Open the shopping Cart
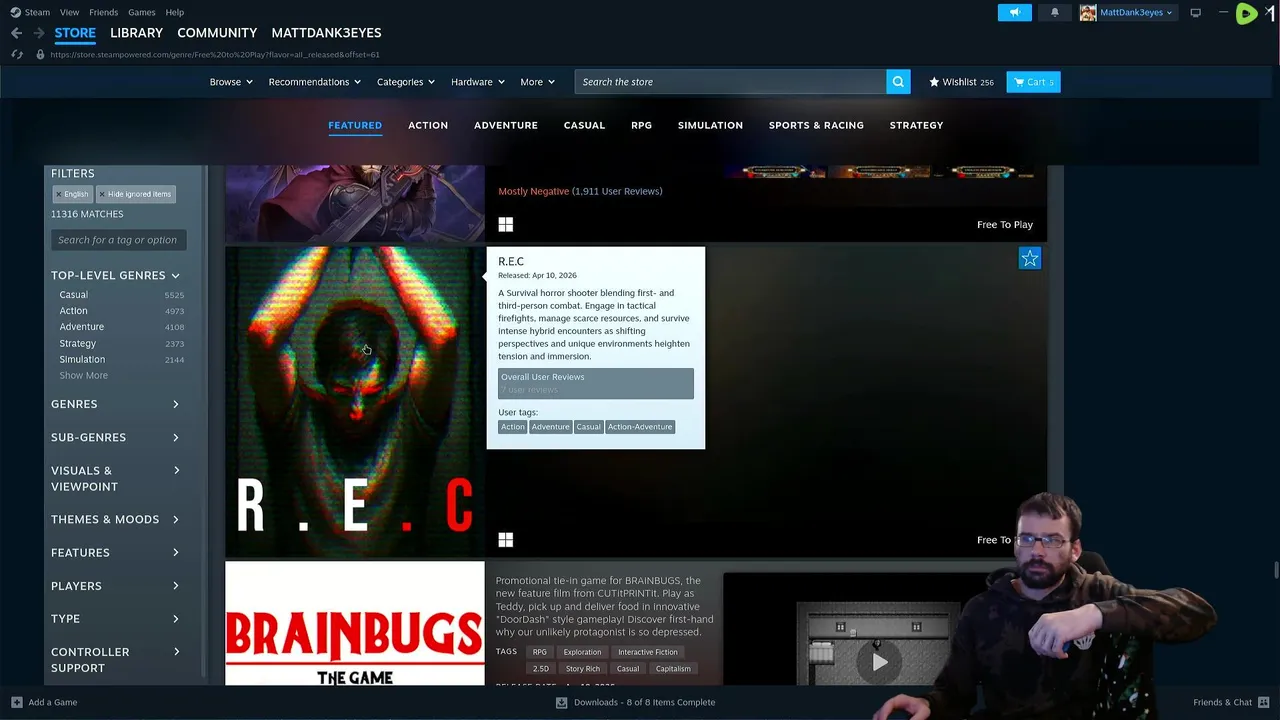The height and width of the screenshot is (720, 1280). point(1033,82)
